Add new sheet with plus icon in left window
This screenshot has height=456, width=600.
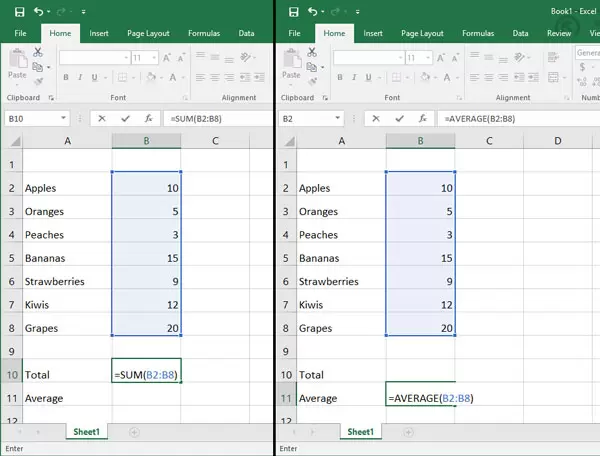tap(134, 432)
